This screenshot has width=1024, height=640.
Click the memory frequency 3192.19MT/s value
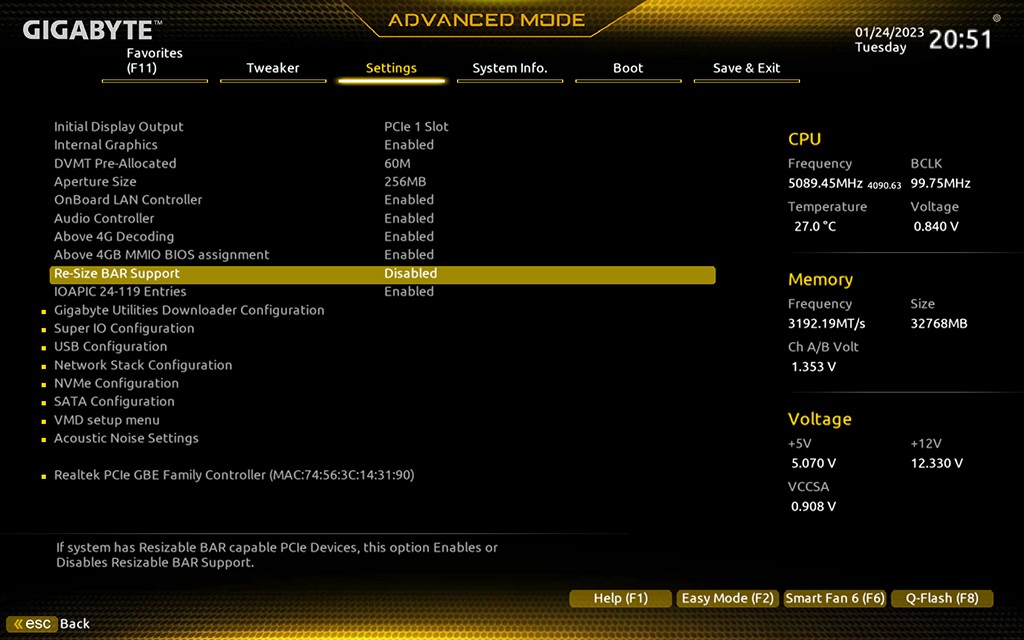(827, 324)
